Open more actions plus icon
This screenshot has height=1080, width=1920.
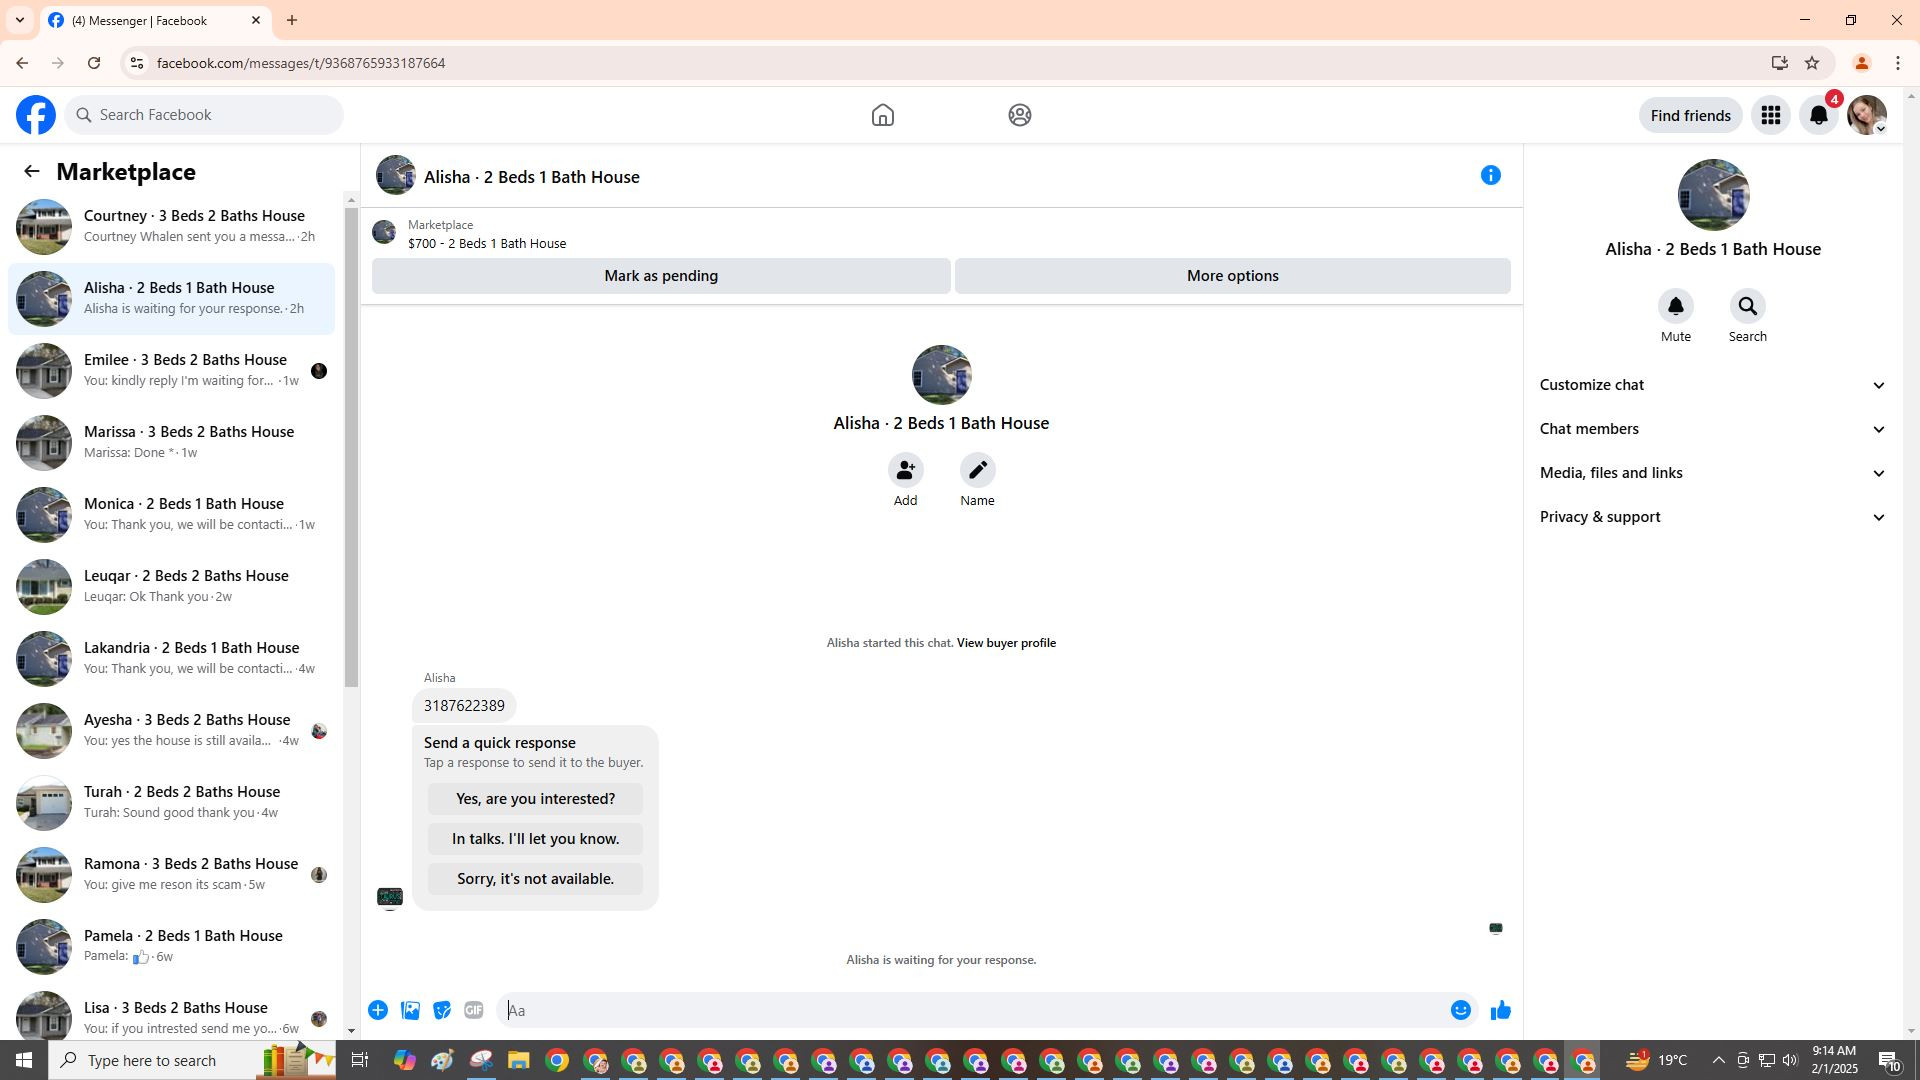[x=378, y=1011]
